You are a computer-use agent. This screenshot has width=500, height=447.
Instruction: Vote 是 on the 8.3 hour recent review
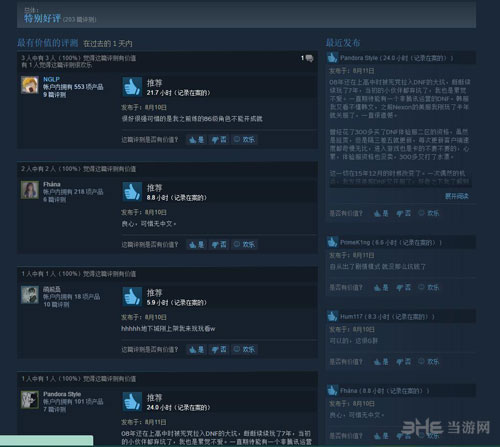[381, 362]
